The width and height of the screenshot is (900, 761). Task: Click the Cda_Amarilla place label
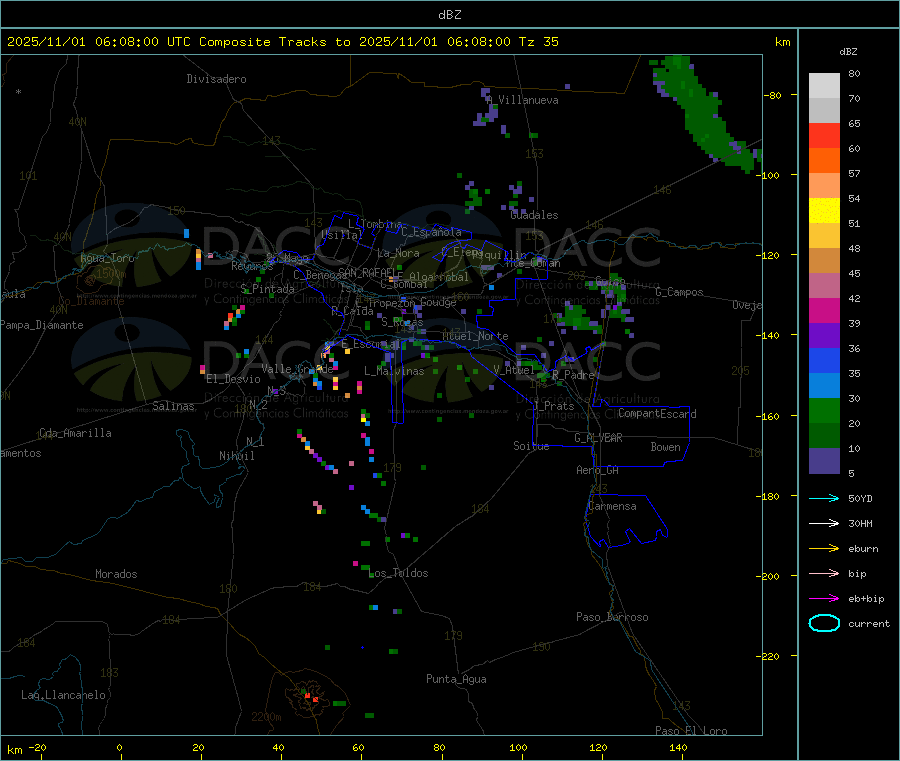[75, 433]
